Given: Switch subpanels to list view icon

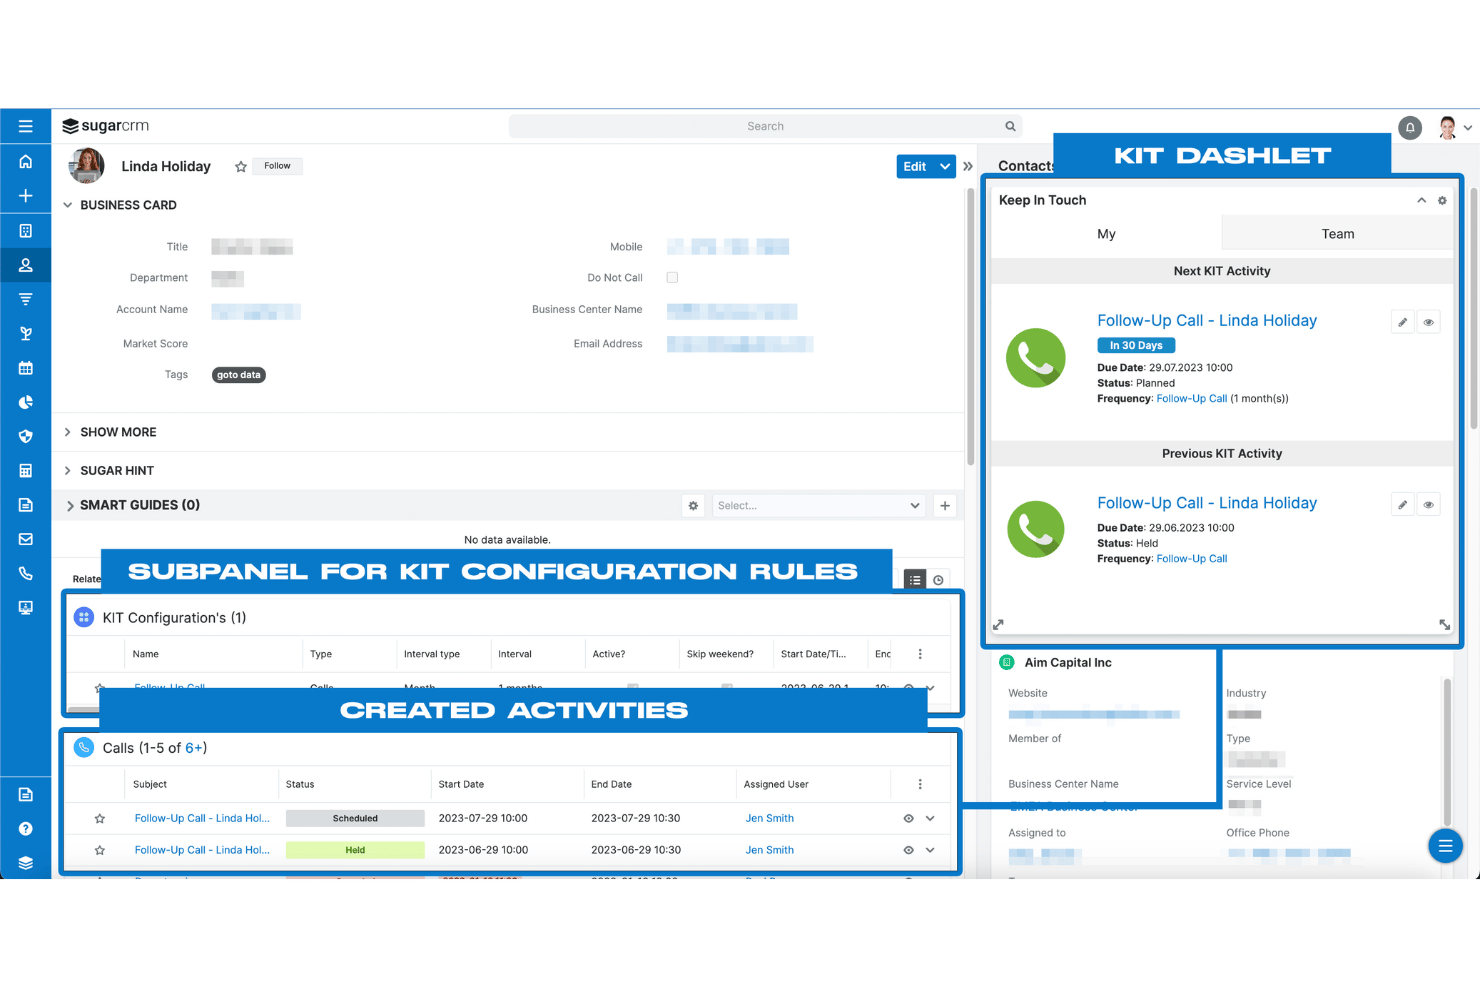Looking at the screenshot, I should [x=915, y=580].
